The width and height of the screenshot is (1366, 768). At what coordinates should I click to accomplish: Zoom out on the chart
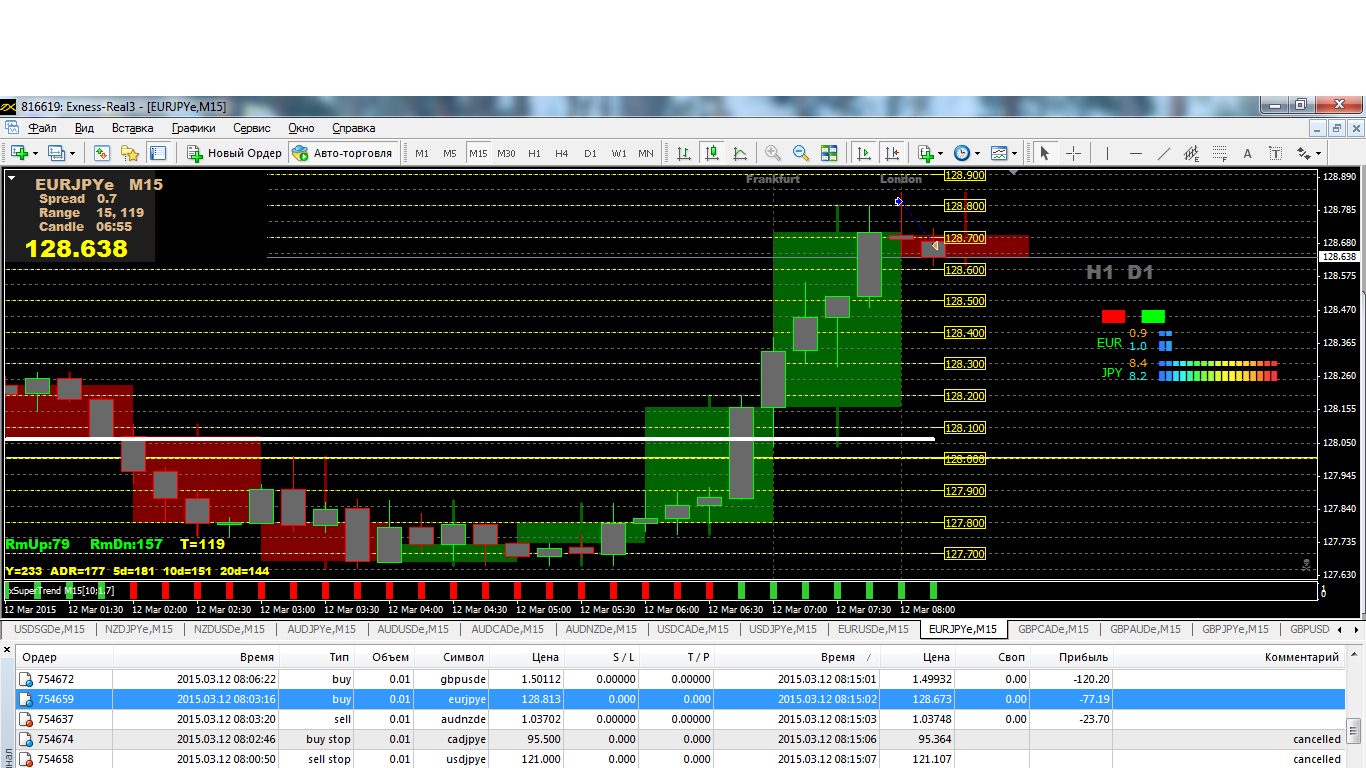tap(801, 153)
